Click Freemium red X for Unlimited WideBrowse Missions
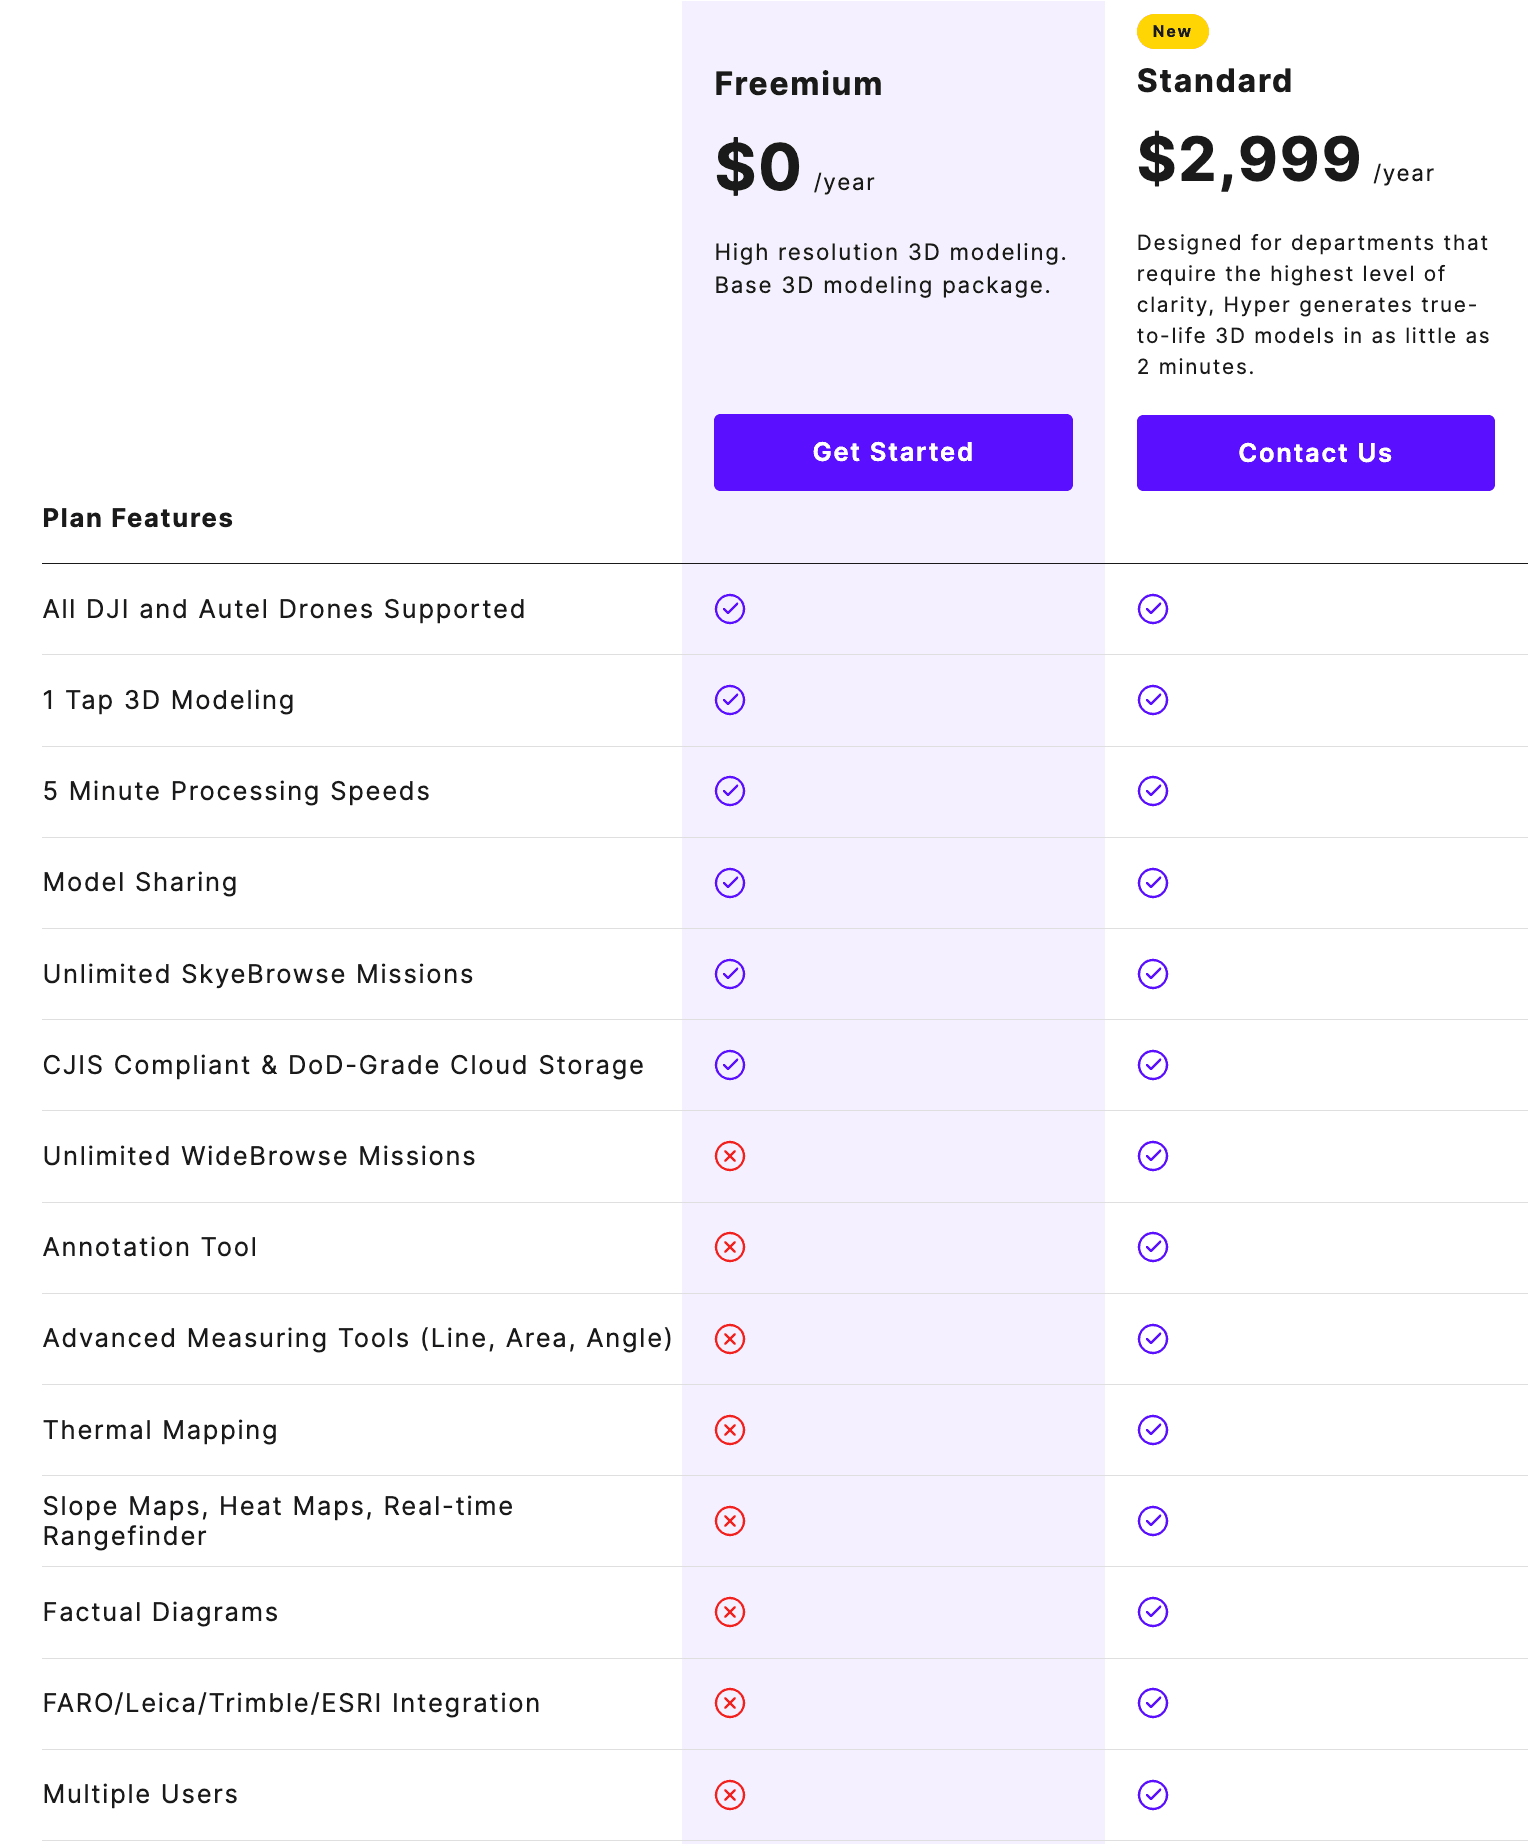Image resolution: width=1528 pixels, height=1844 pixels. click(x=730, y=1156)
